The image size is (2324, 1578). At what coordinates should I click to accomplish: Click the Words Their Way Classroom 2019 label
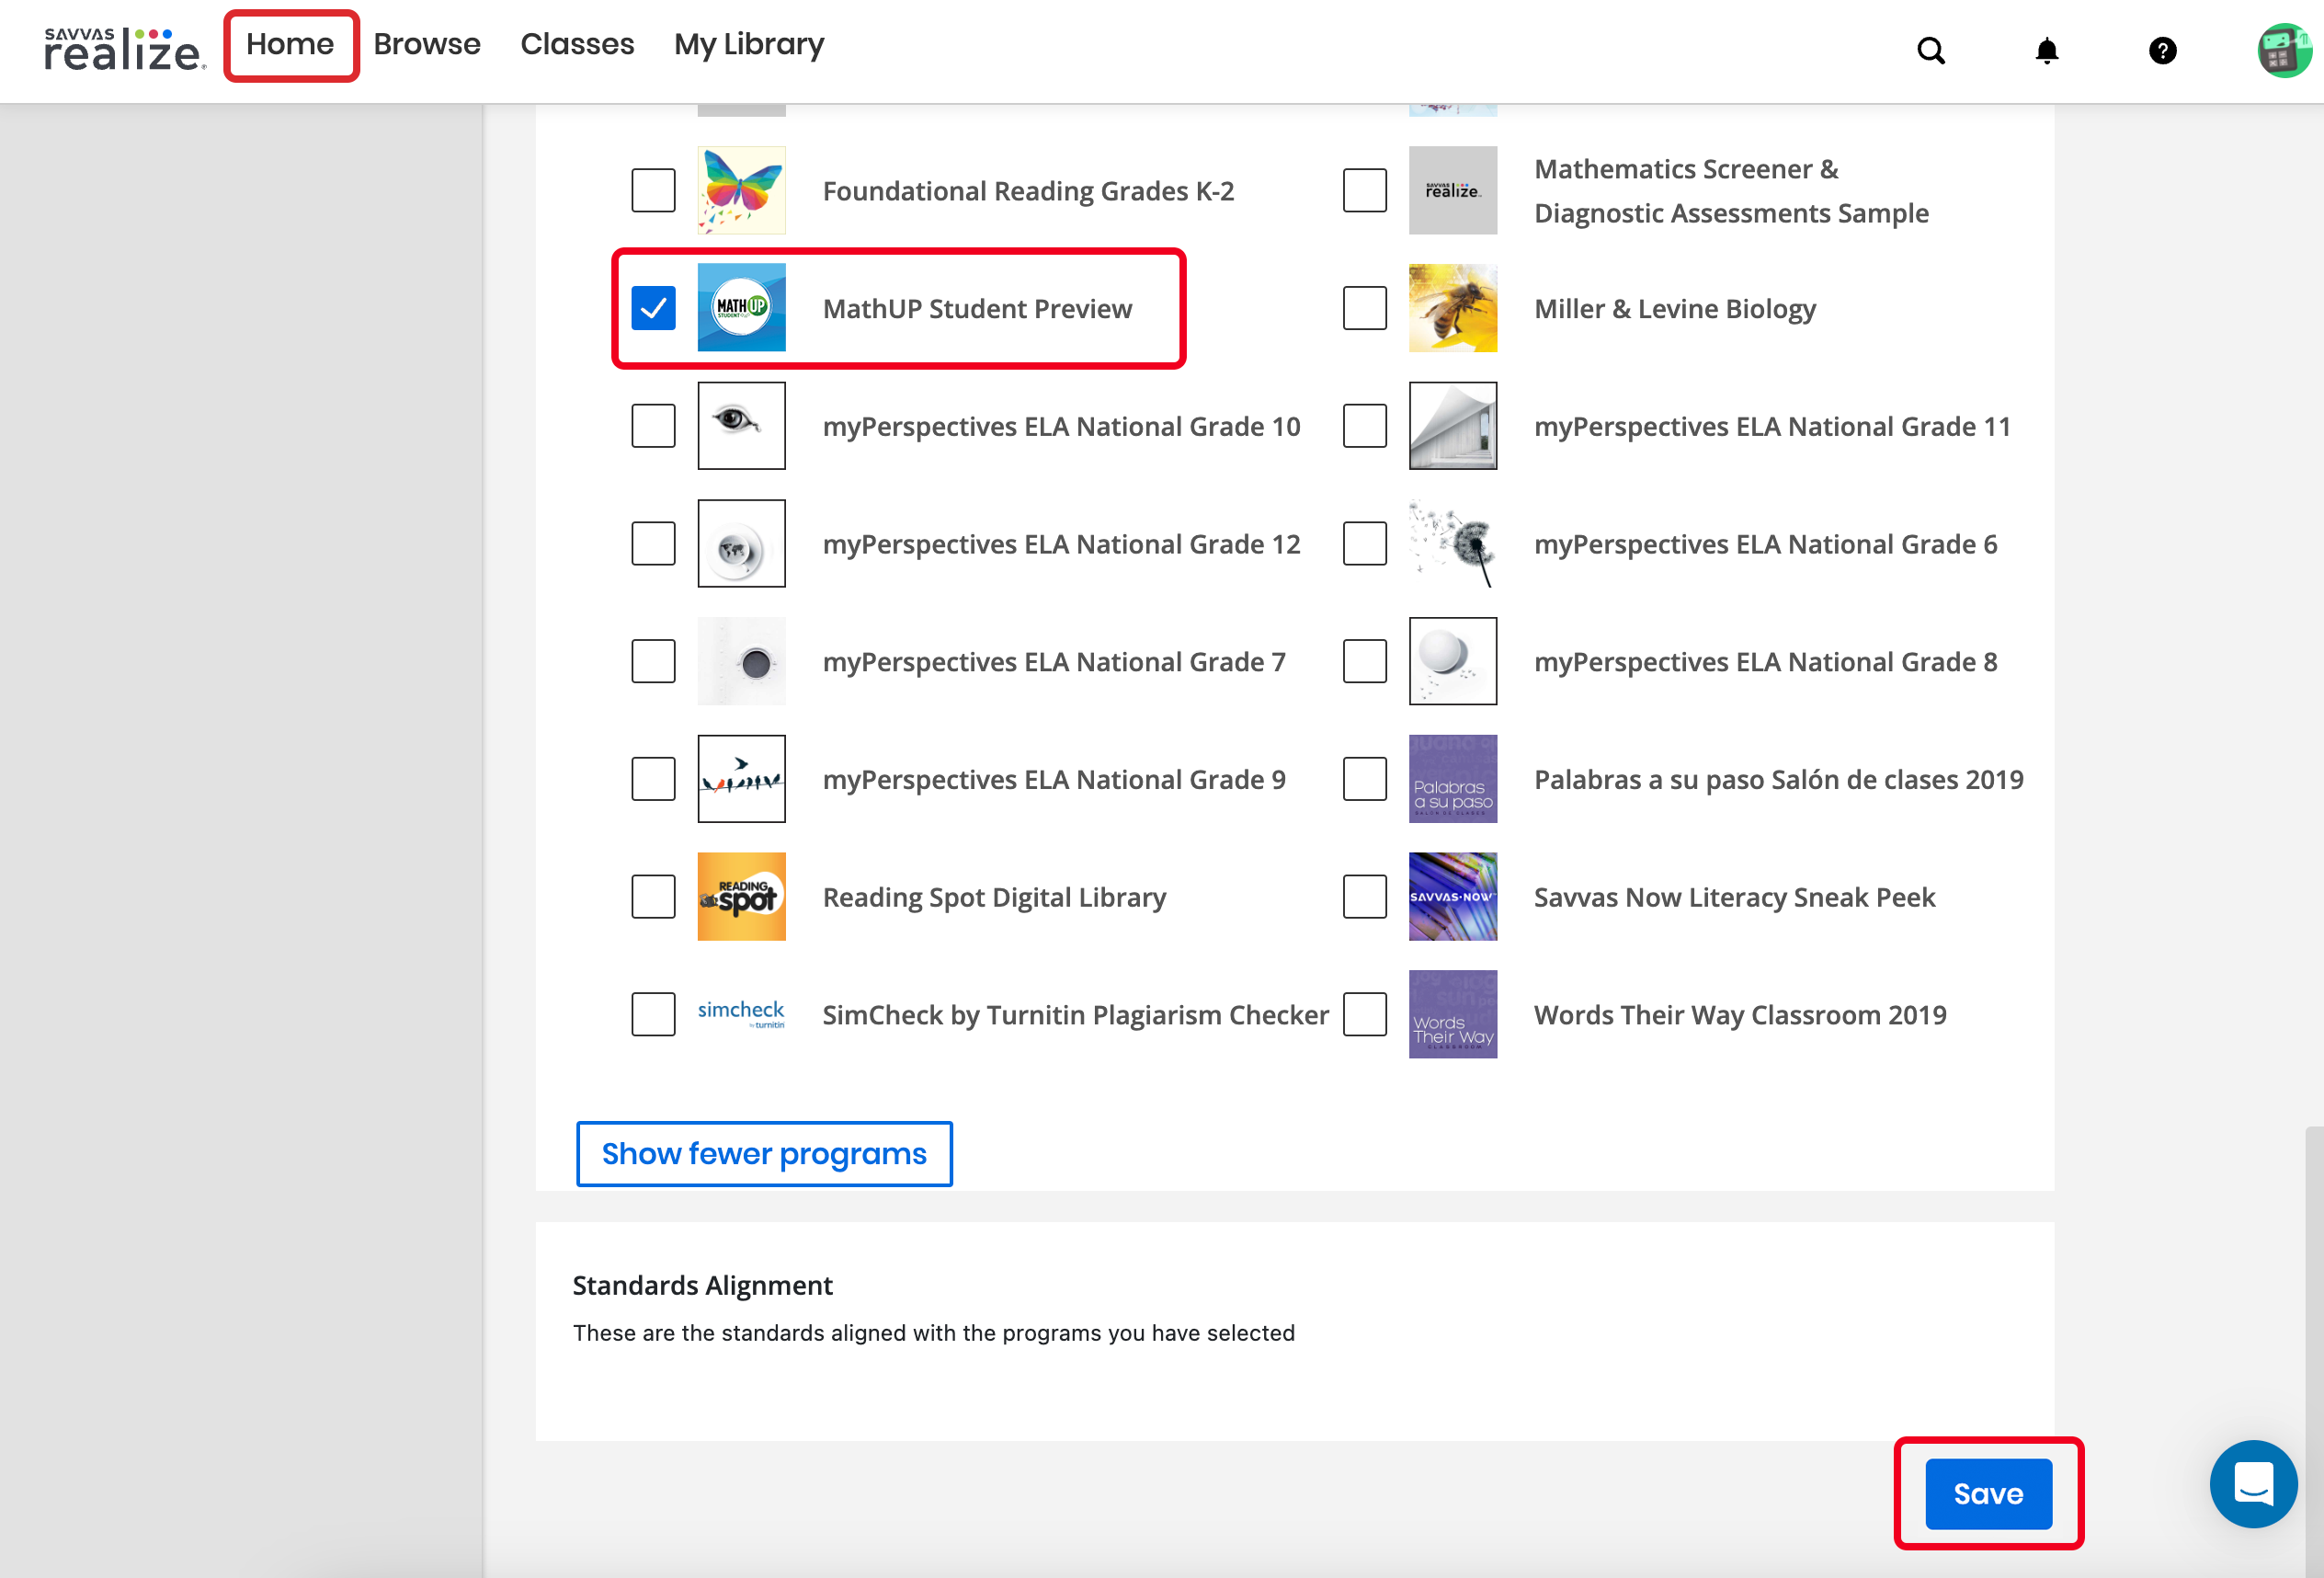(x=1740, y=1015)
